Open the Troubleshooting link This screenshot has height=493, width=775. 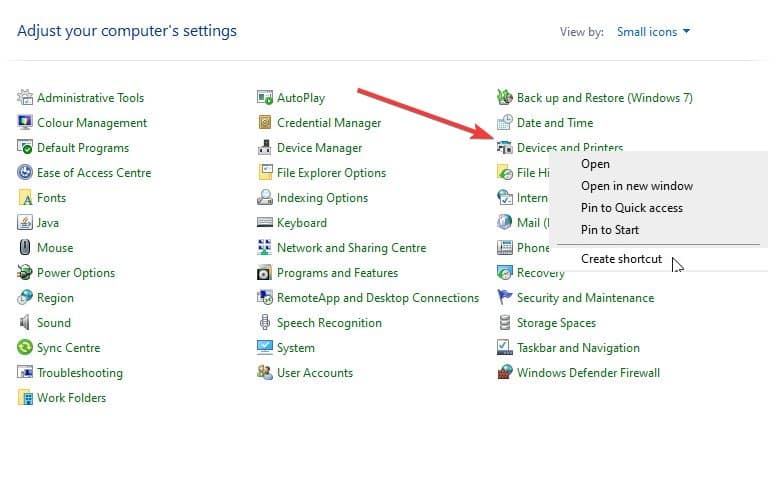pyautogui.click(x=80, y=372)
